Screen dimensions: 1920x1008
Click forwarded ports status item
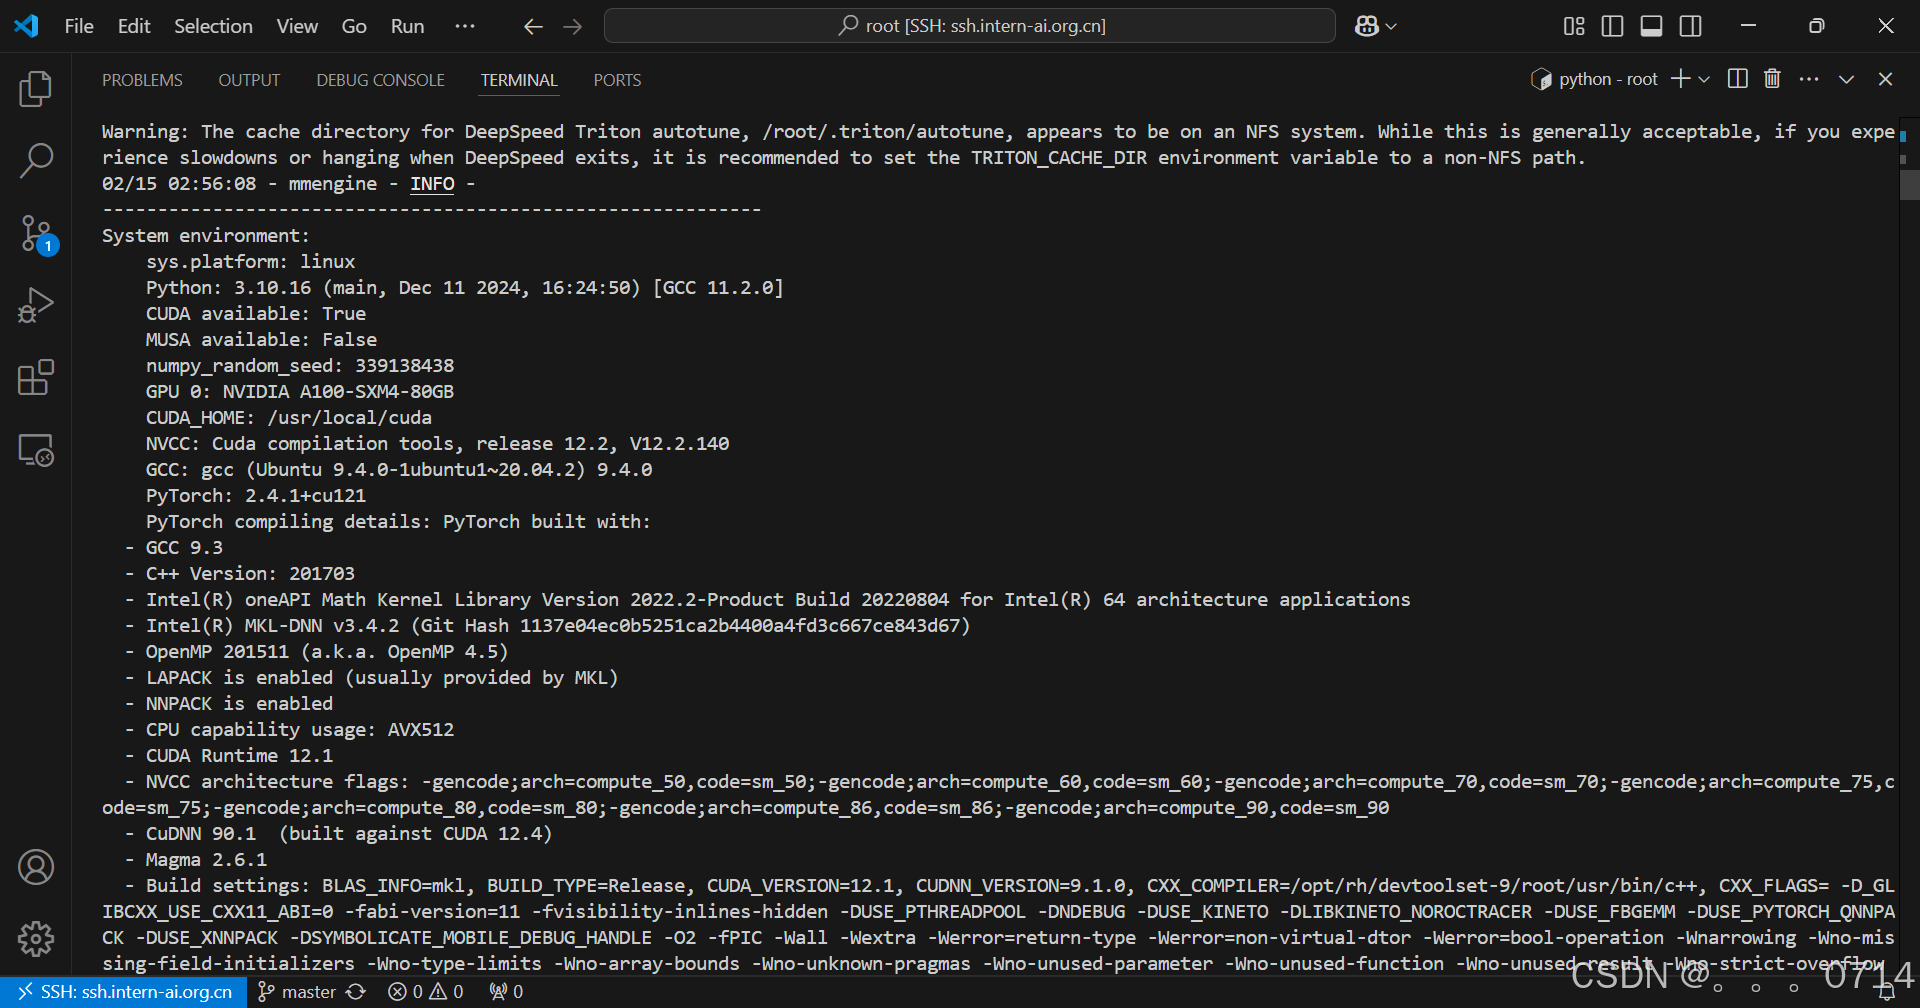coord(506,992)
